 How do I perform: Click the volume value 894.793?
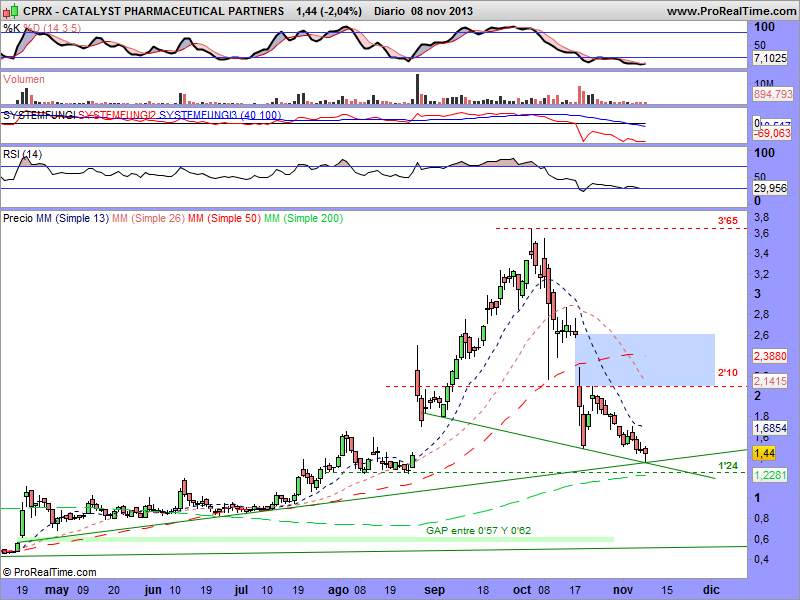(773, 94)
